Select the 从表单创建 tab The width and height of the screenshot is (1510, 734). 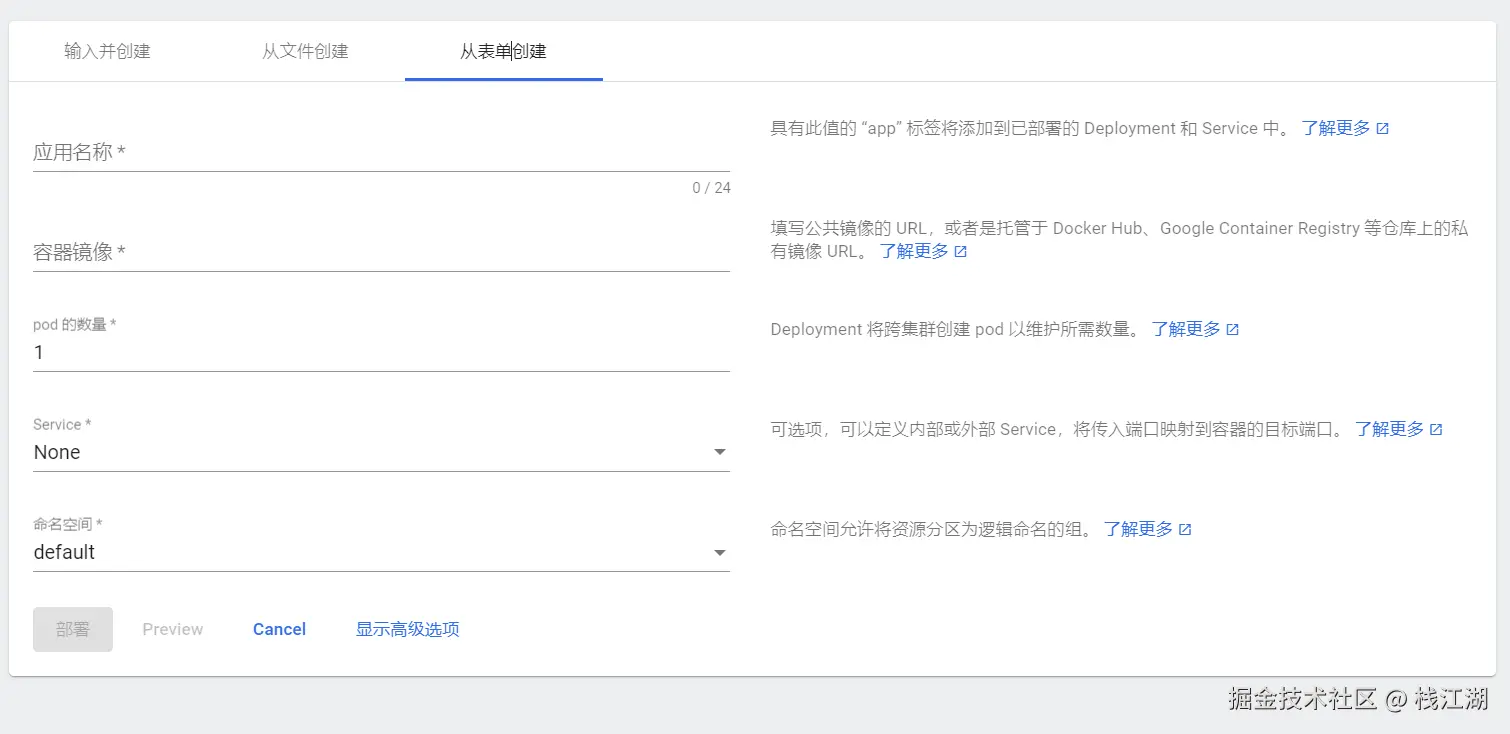503,51
